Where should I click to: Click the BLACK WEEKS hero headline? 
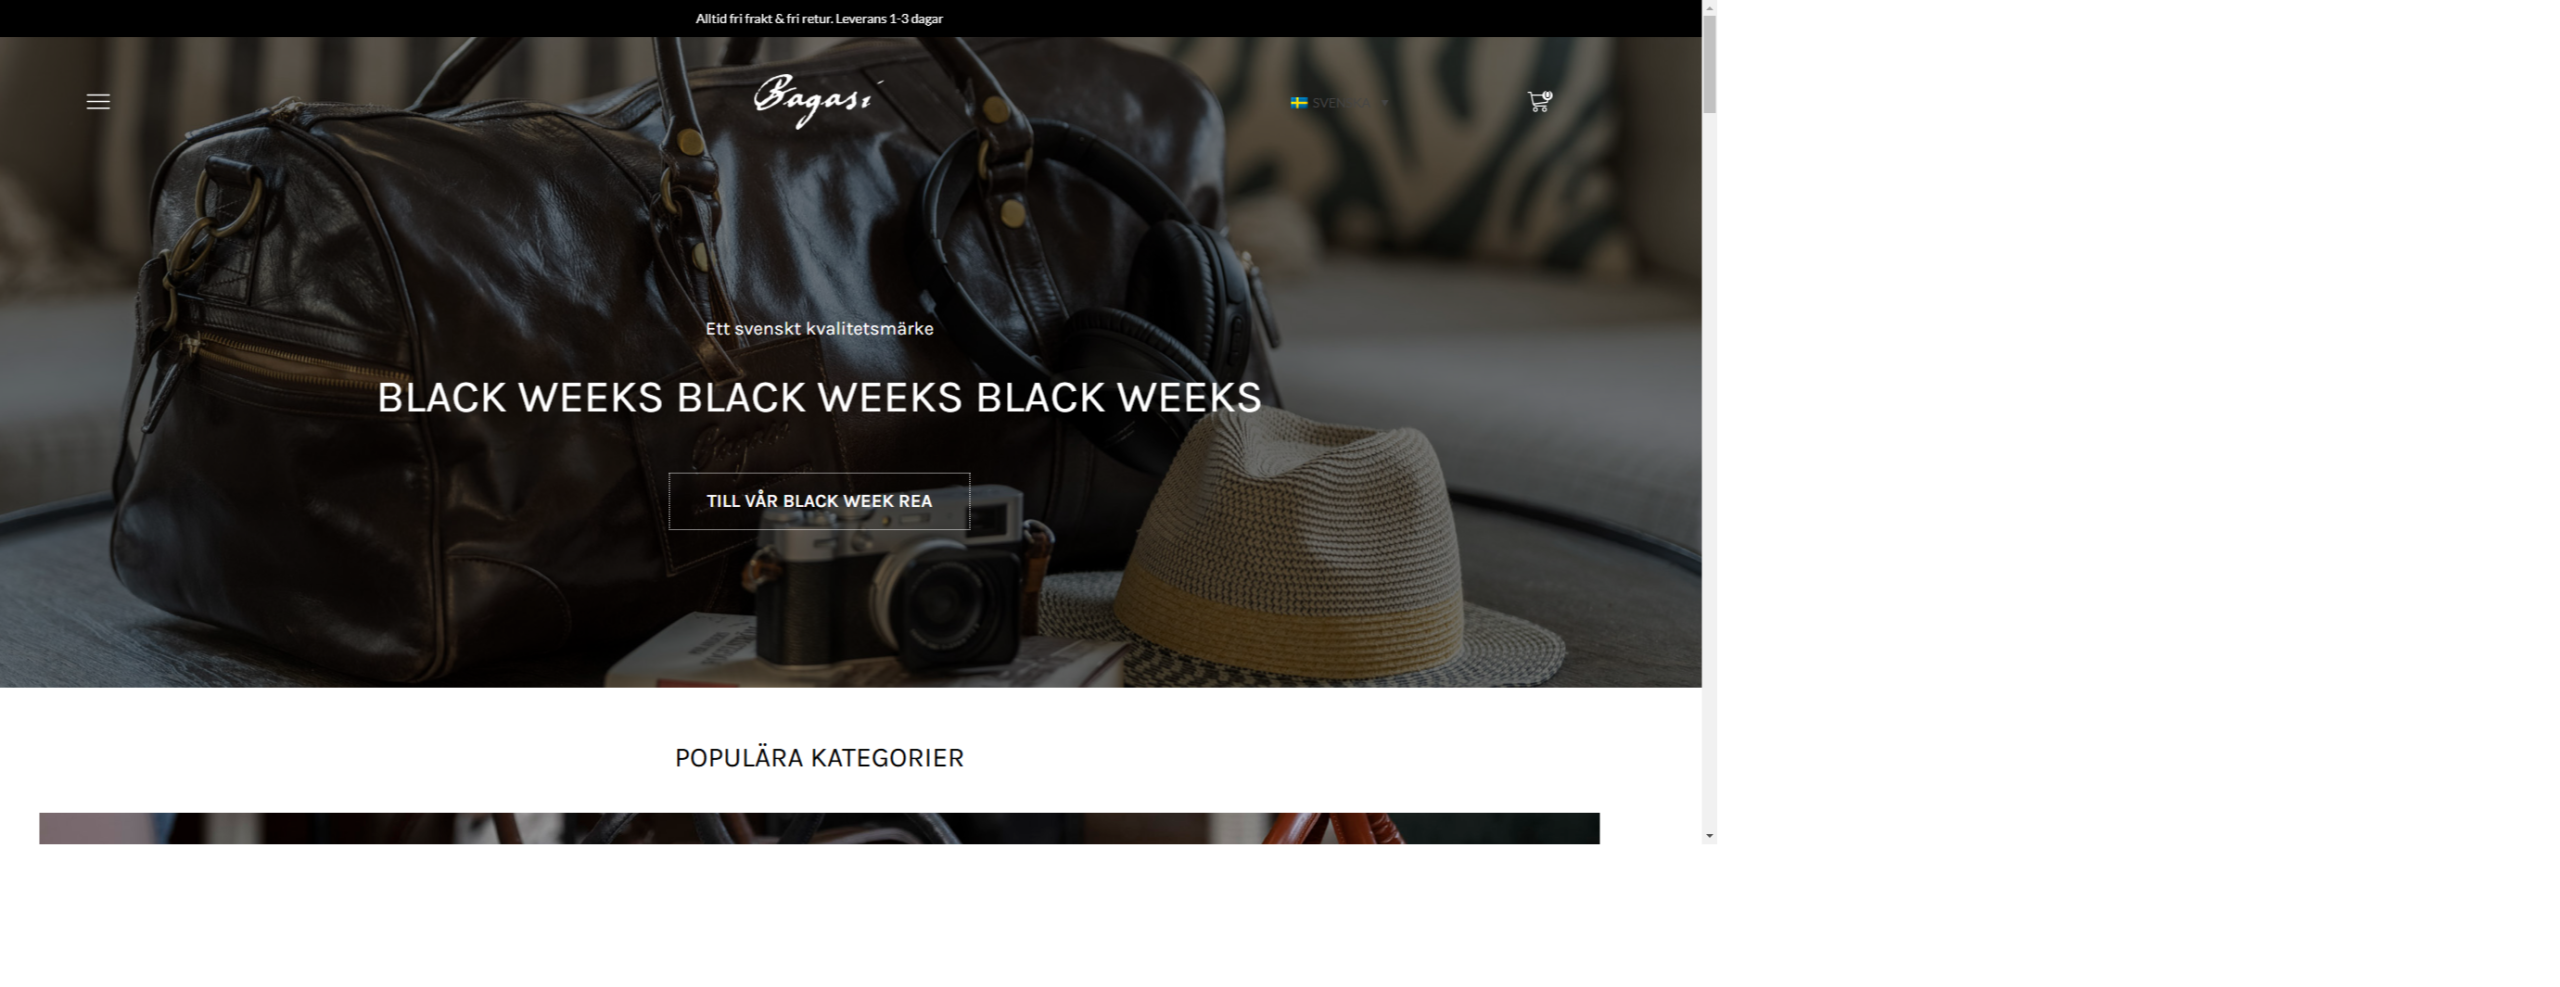click(819, 398)
